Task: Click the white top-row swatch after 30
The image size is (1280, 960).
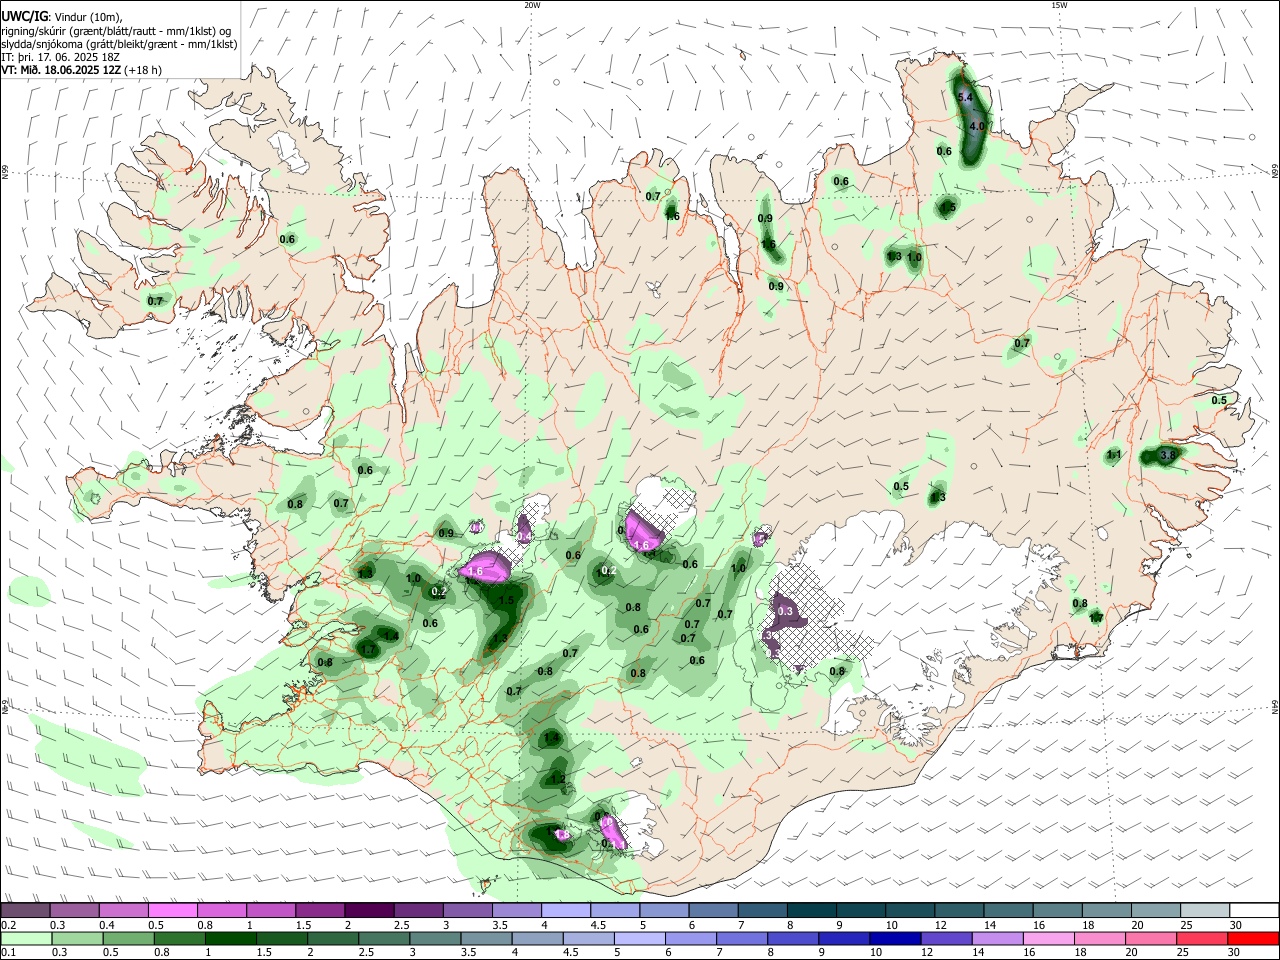Action: click(1252, 910)
